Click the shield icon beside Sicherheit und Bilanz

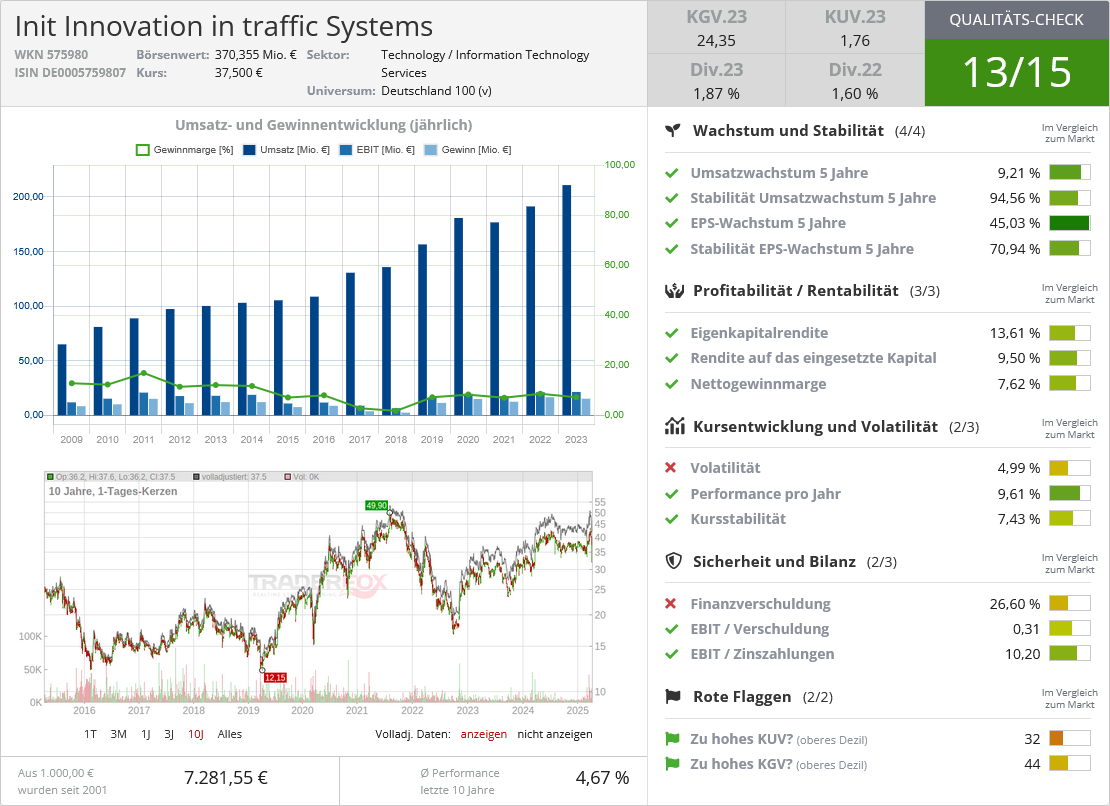point(674,561)
